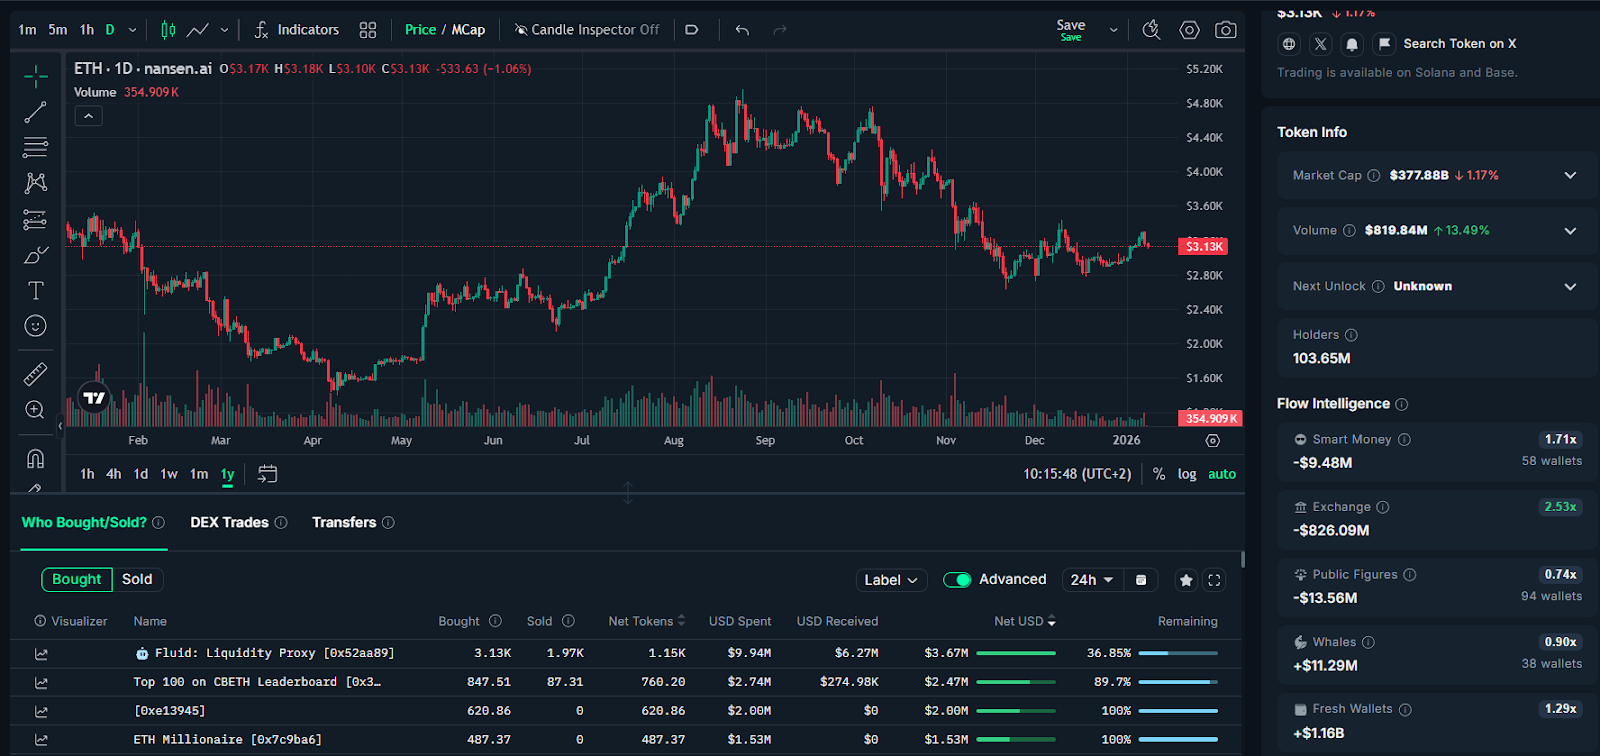Viewport: 1600px width, 756px height.
Task: Open the 24h time period dropdown
Action: [x=1091, y=580]
